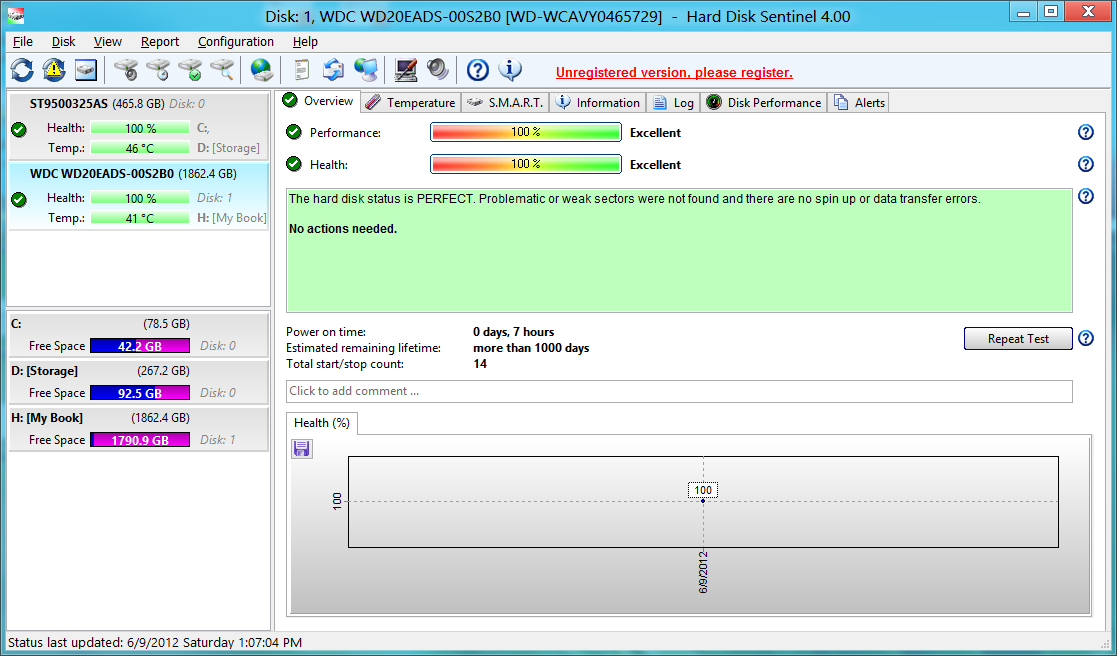The height and width of the screenshot is (656, 1117).
Task: Click the refresh icon with yellow warning triangle
Action: (x=53, y=70)
